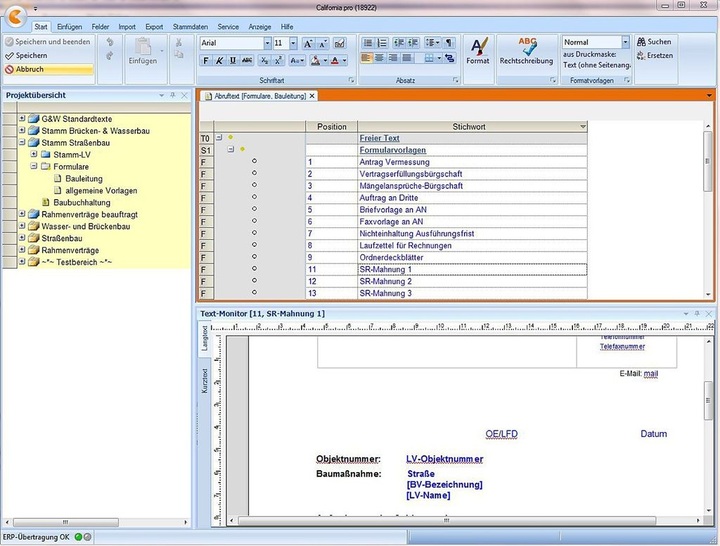Select the Baubuchhaltung tree item
This screenshot has width=720, height=546.
pyautogui.click(x=81, y=203)
